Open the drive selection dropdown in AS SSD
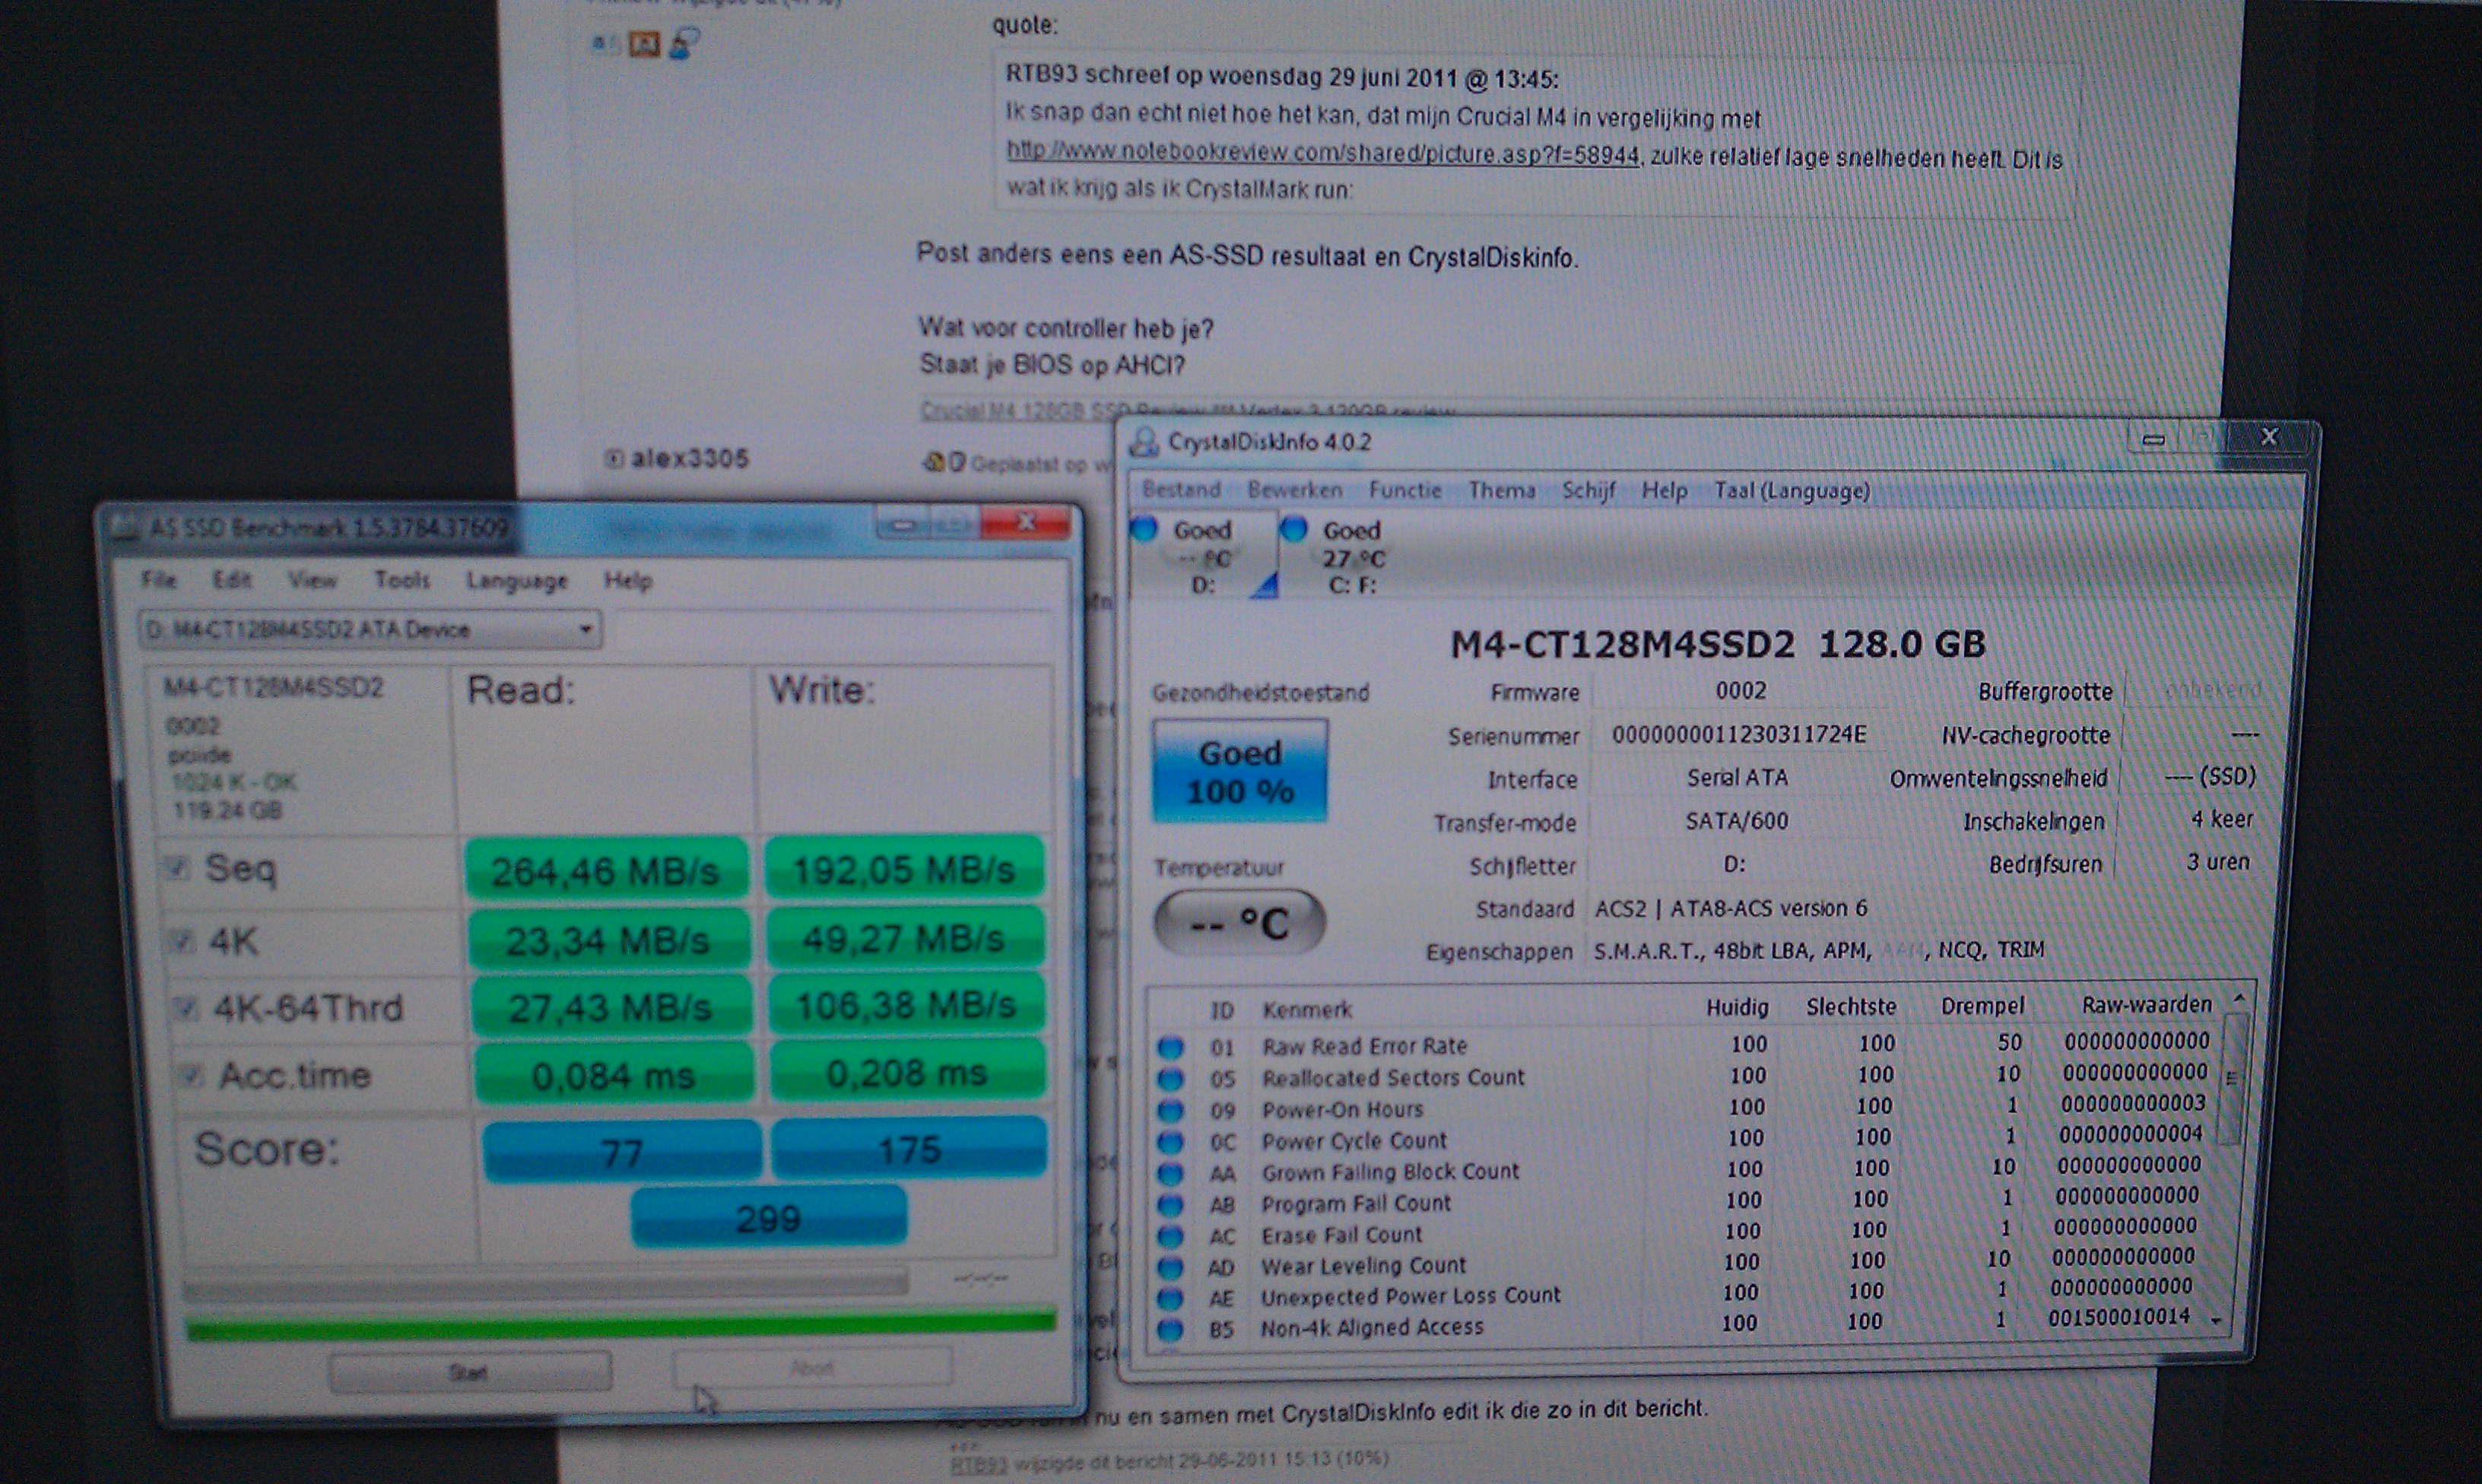 pyautogui.click(x=370, y=630)
